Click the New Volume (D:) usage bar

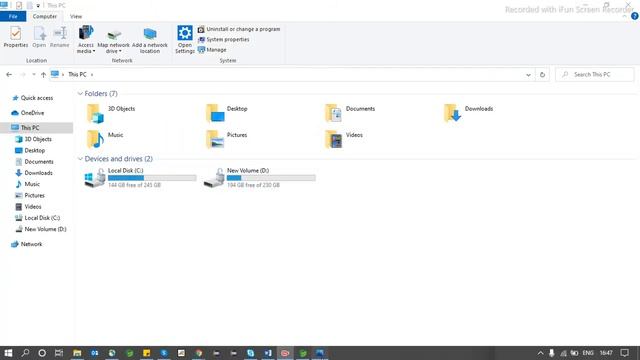pos(271,178)
